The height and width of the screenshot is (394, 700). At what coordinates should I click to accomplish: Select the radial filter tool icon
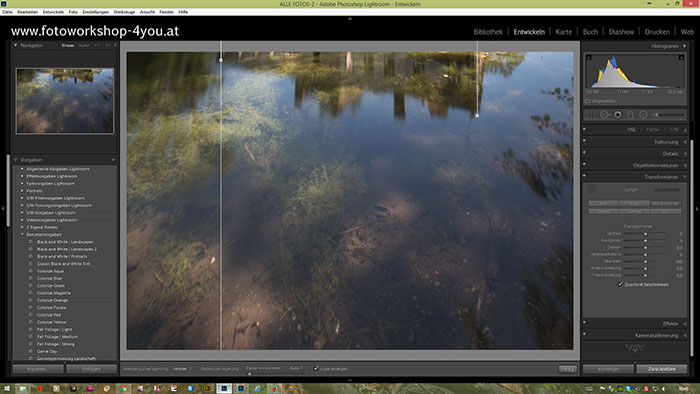click(643, 115)
